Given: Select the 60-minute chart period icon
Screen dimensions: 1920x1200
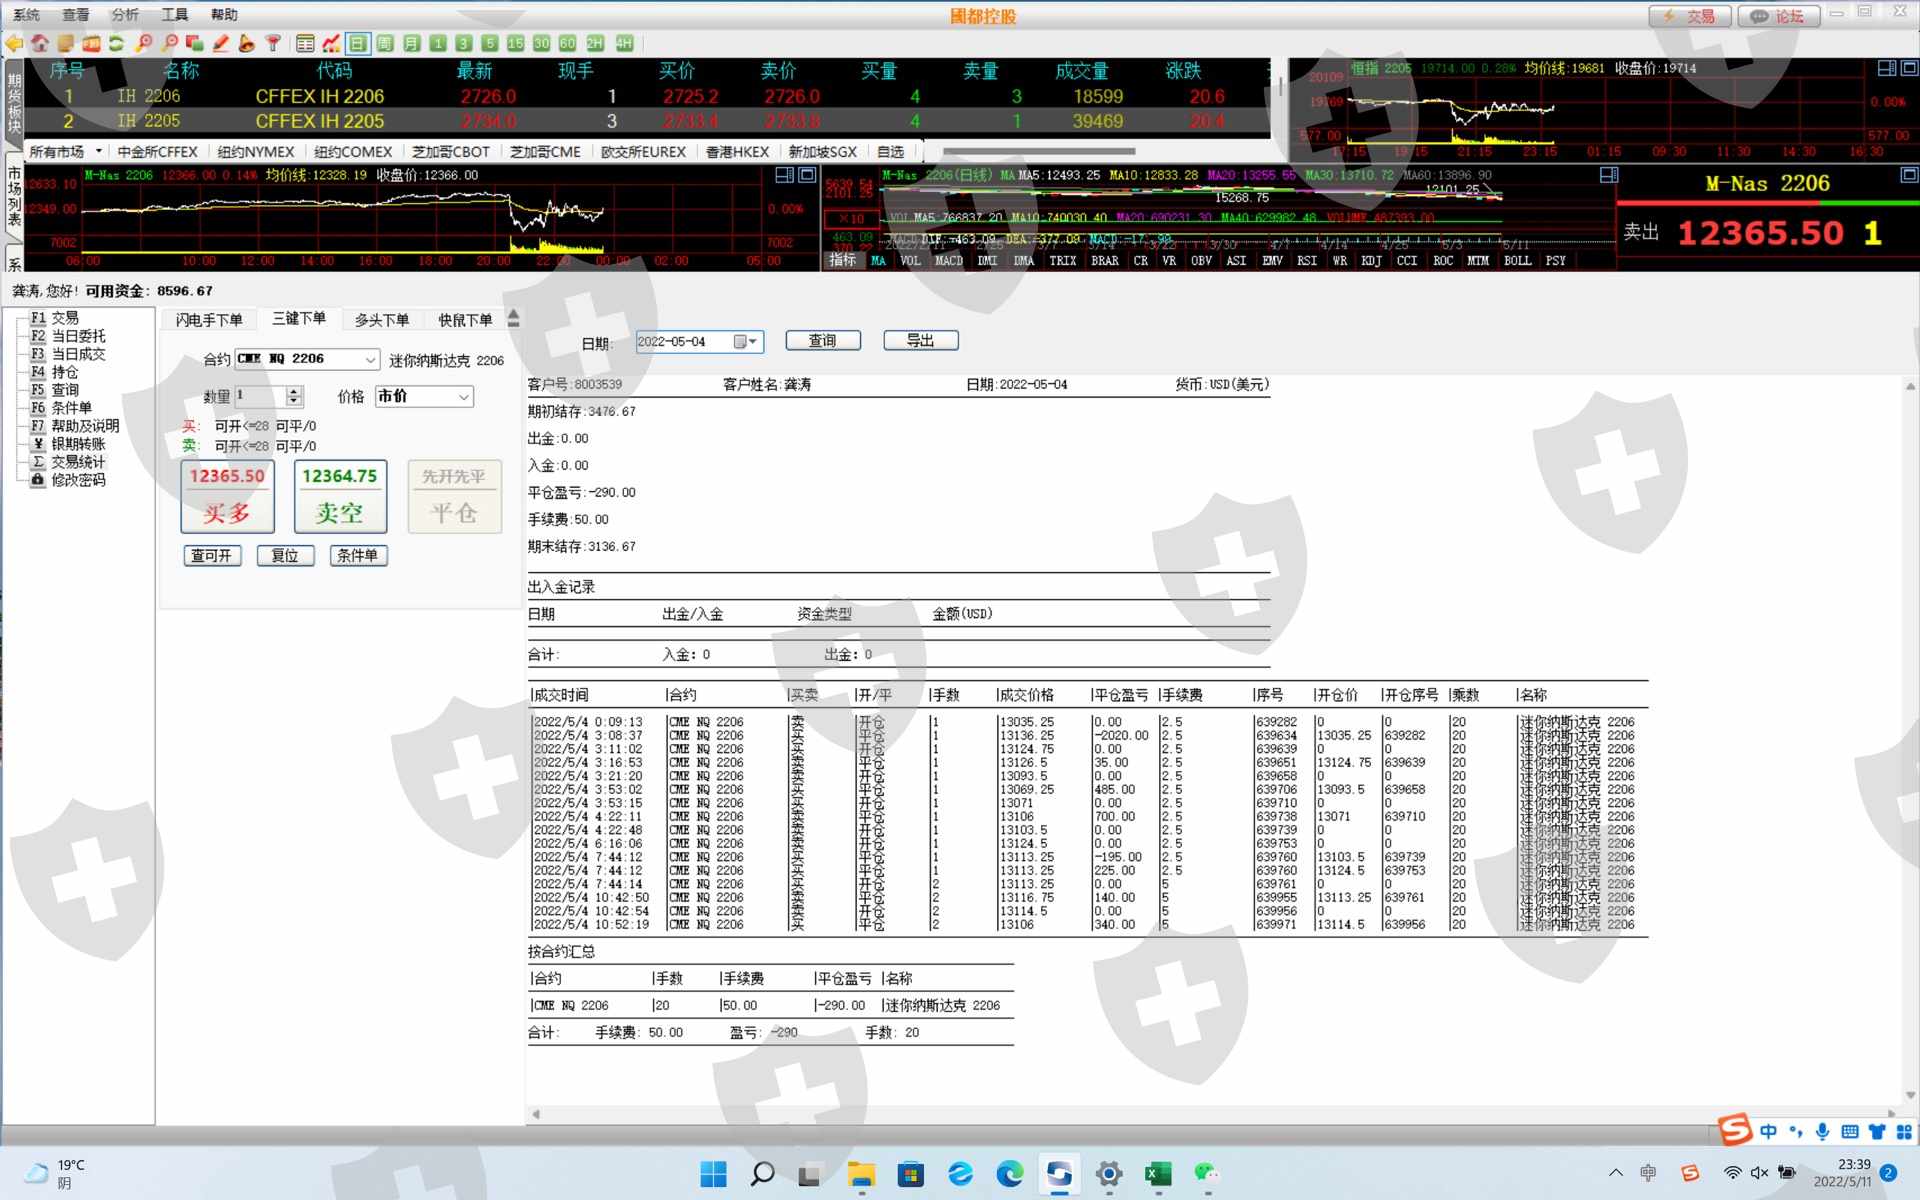Looking at the screenshot, I should (567, 43).
